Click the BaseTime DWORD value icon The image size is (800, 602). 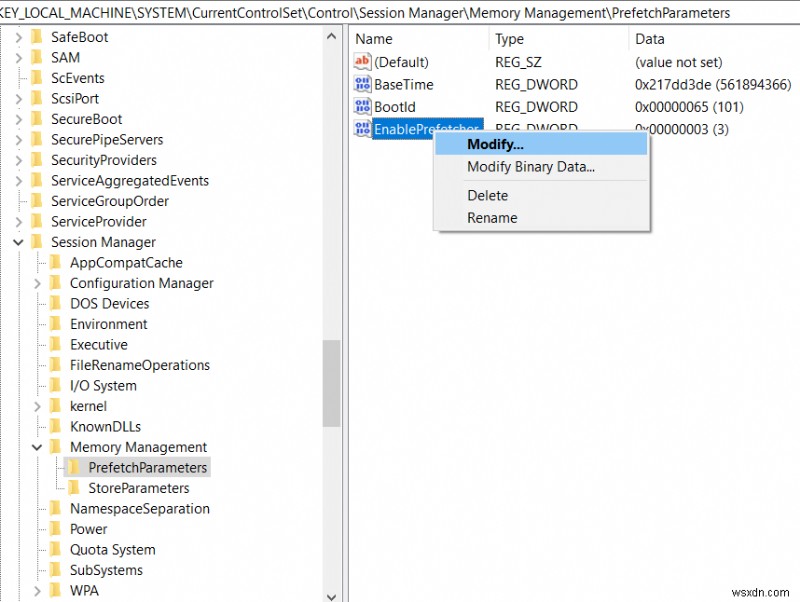[x=362, y=84]
